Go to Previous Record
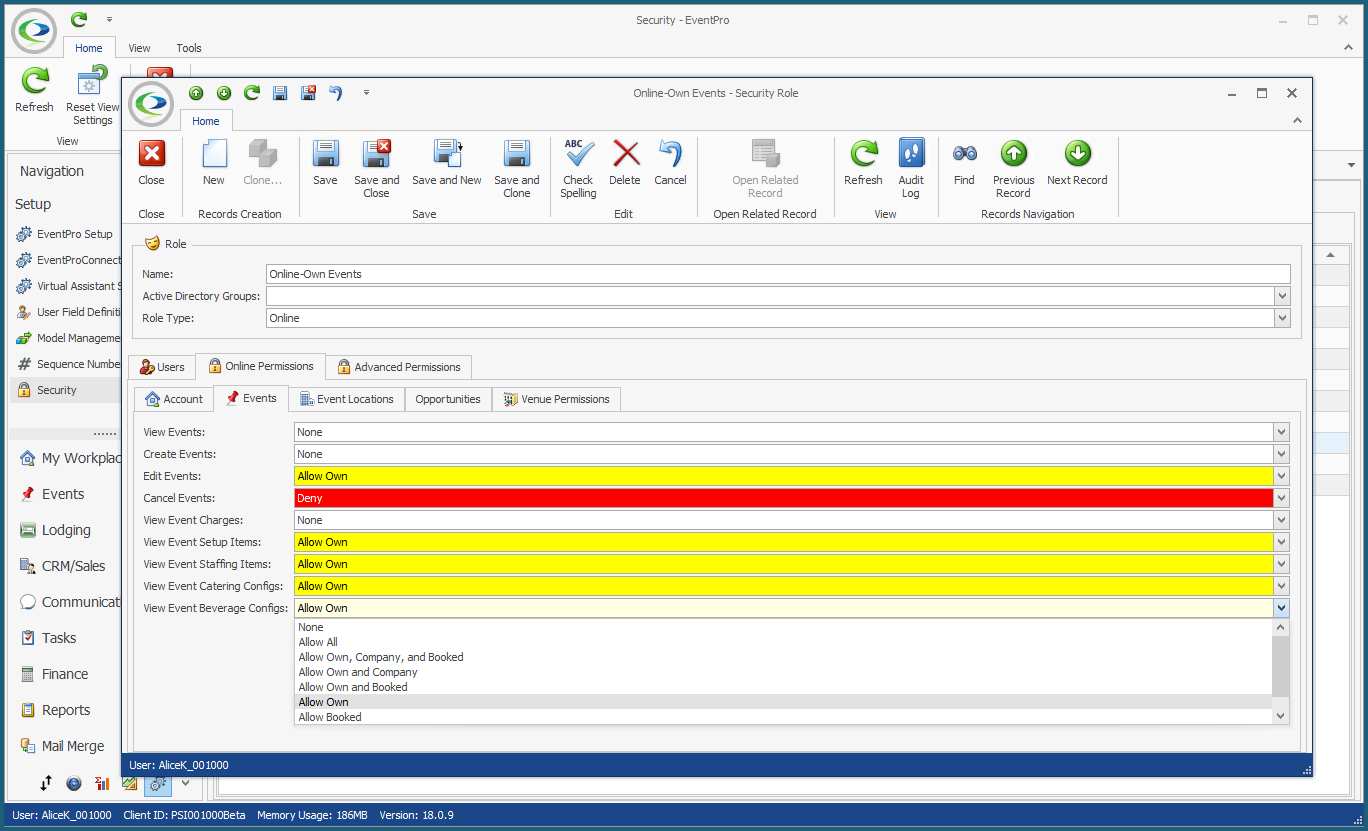Viewport: 1368px width, 831px height. click(x=1013, y=169)
